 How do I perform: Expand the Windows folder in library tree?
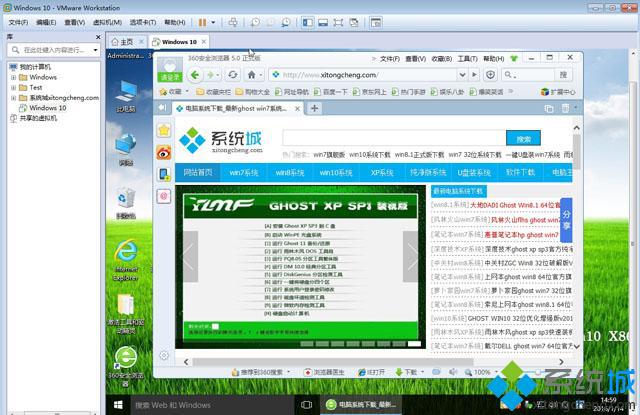[x=13, y=77]
